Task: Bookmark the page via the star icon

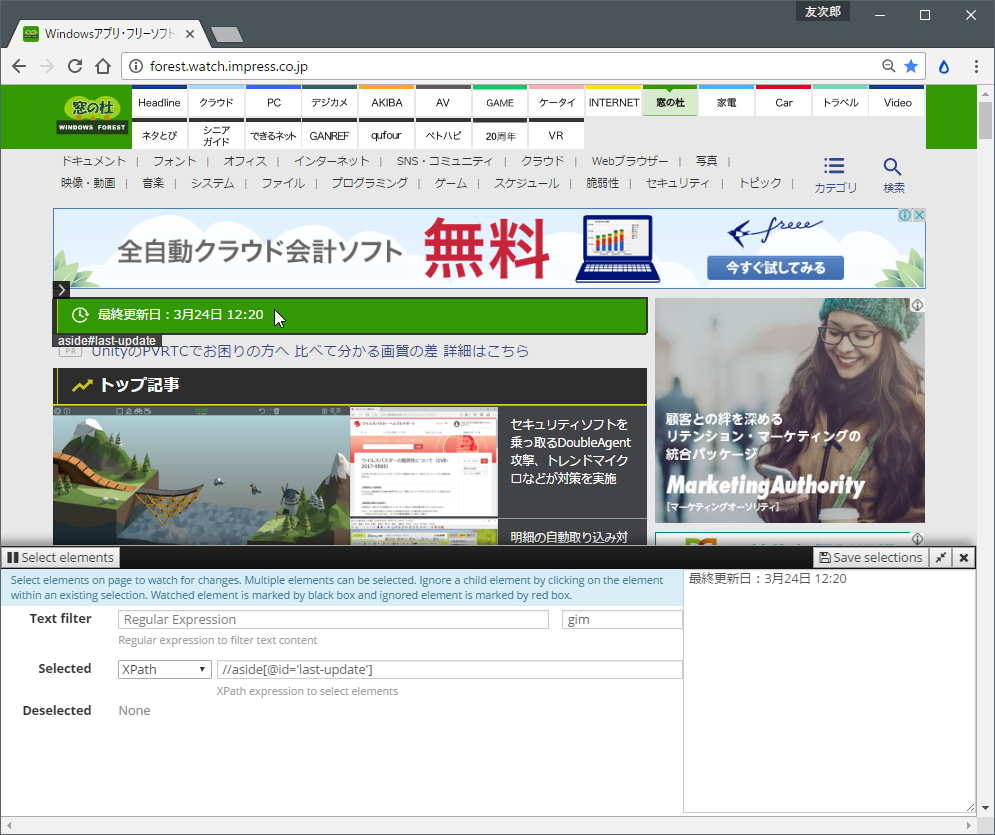Action: (911, 65)
